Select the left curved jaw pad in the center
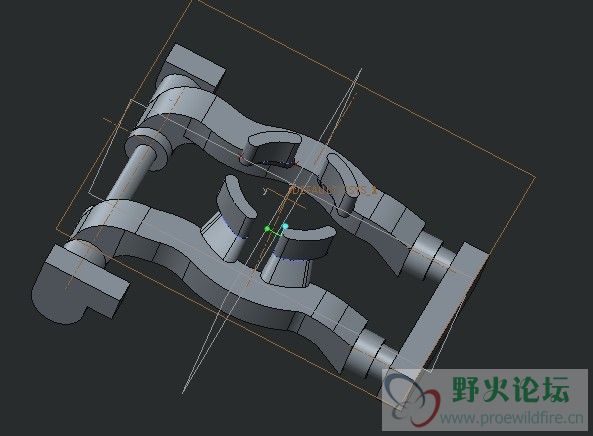 tap(234, 207)
